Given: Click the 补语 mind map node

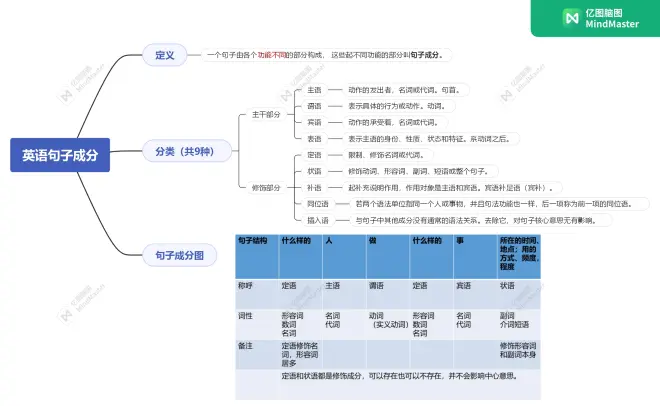Looking at the screenshot, I should coord(314,187).
